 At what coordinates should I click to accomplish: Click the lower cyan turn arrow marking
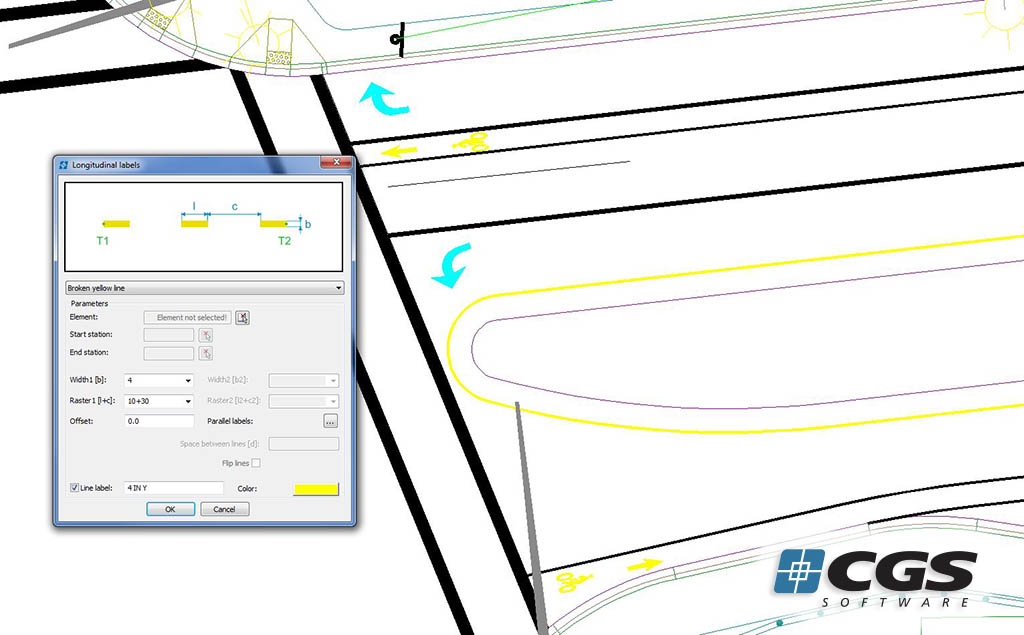[x=451, y=265]
